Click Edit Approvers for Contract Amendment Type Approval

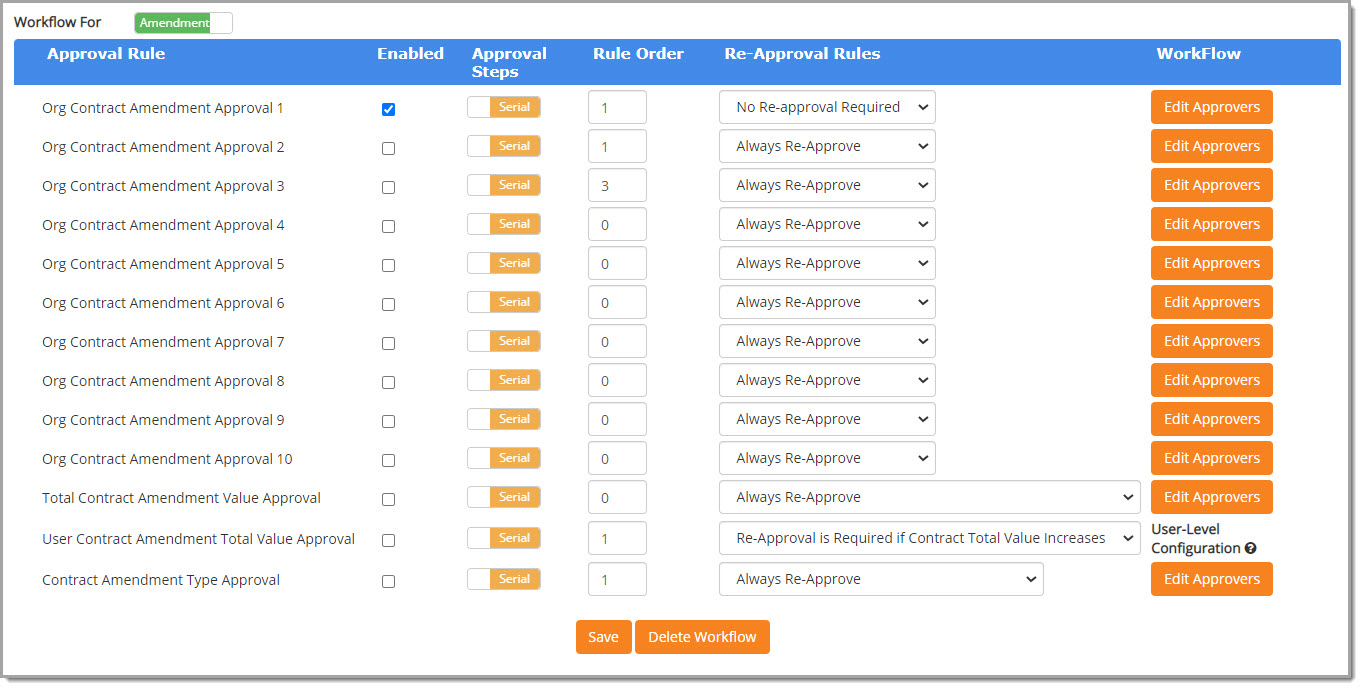click(x=1211, y=578)
